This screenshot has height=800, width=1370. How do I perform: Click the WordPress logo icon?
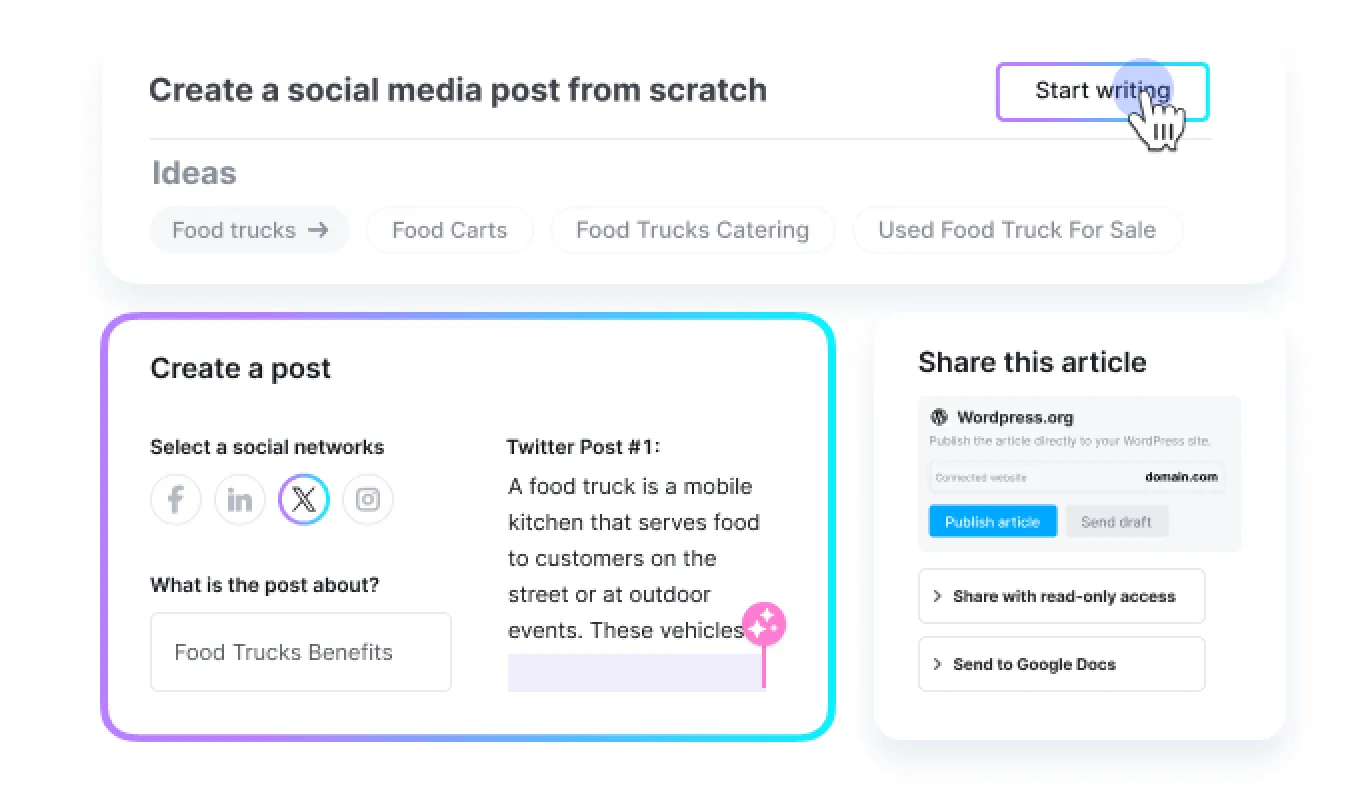[938, 418]
